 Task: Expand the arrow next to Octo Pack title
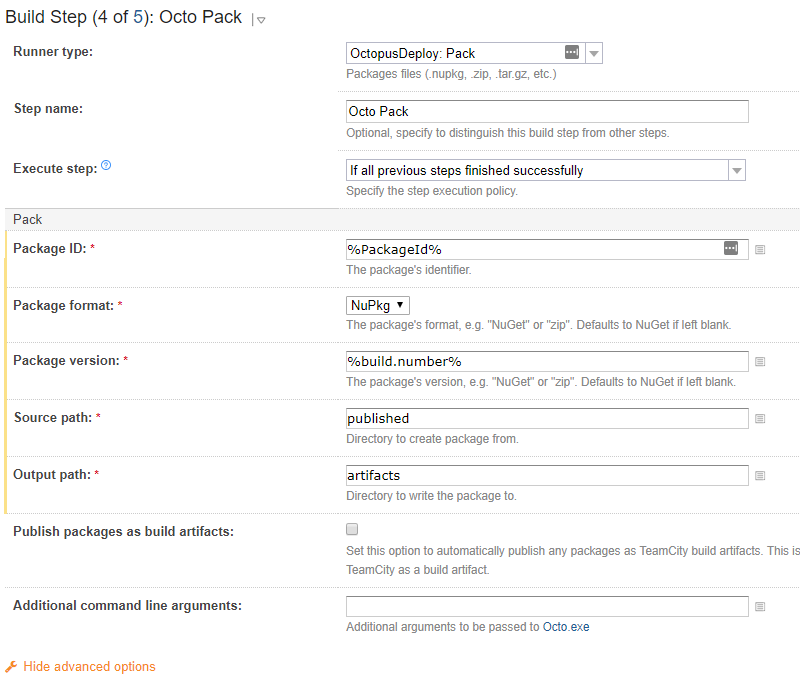pyautogui.click(x=259, y=19)
